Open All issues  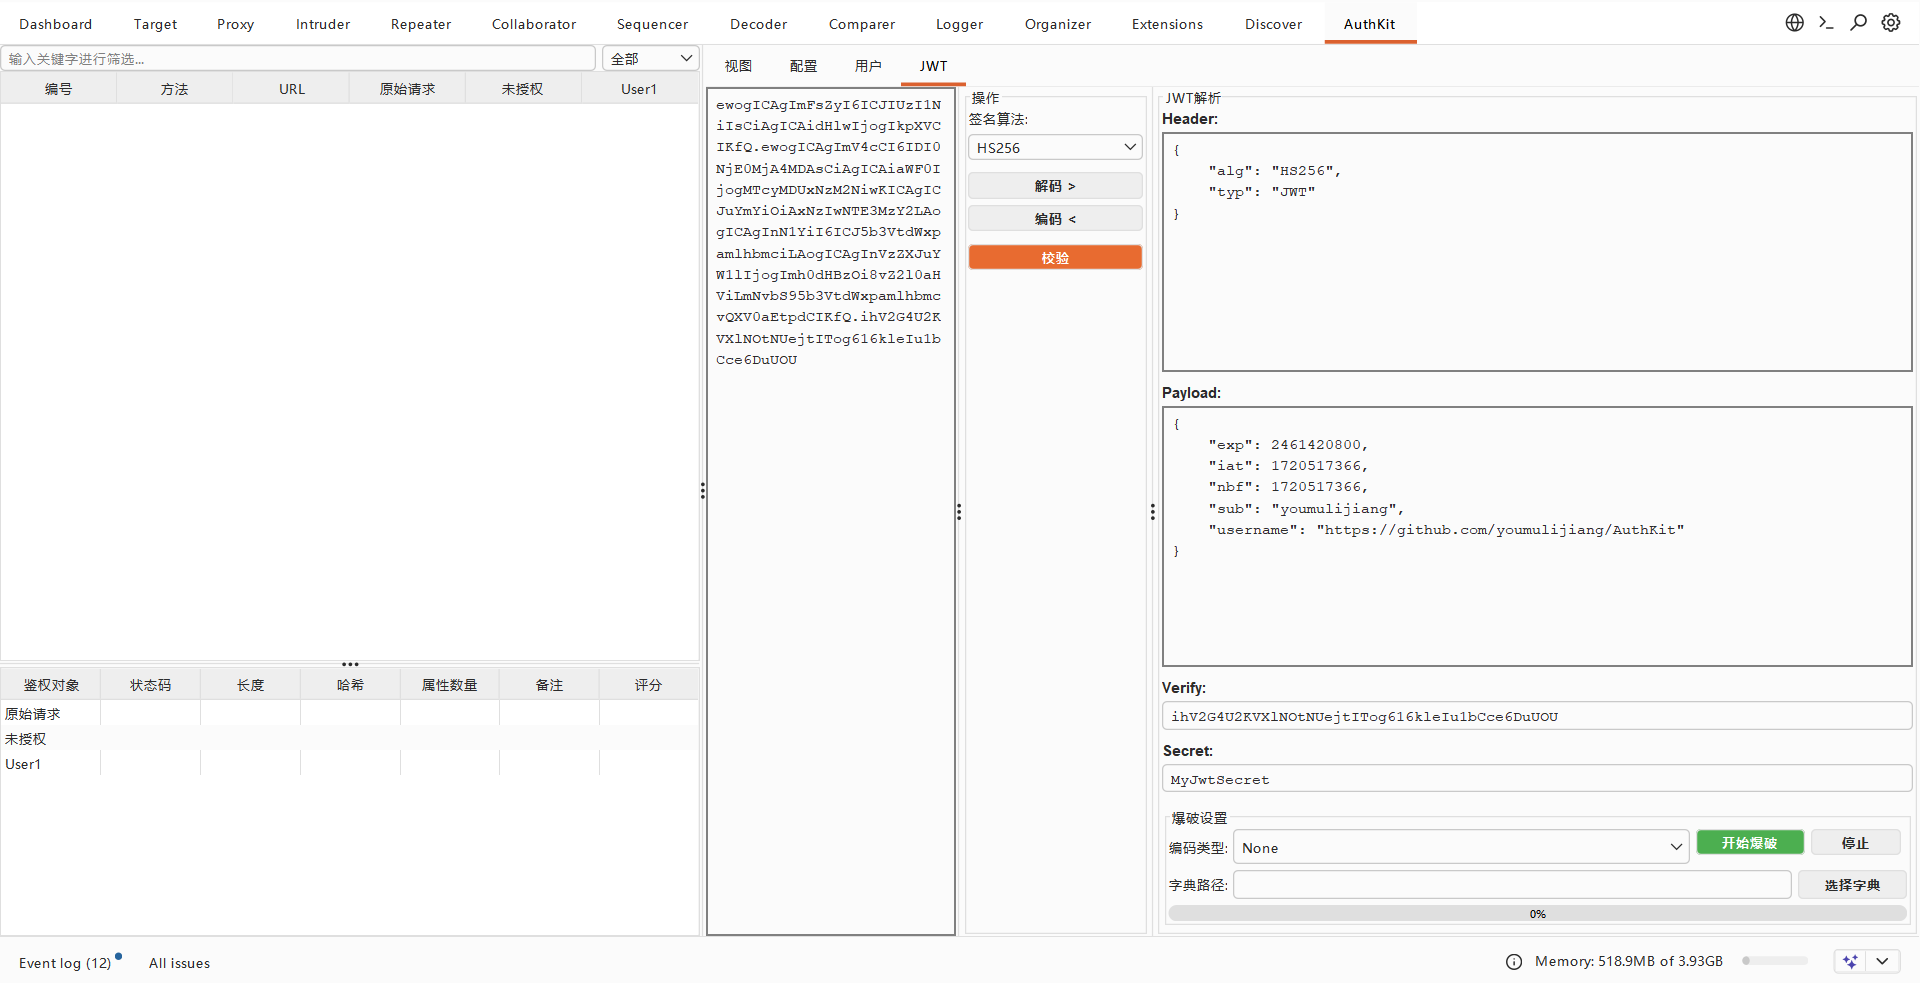(x=179, y=963)
